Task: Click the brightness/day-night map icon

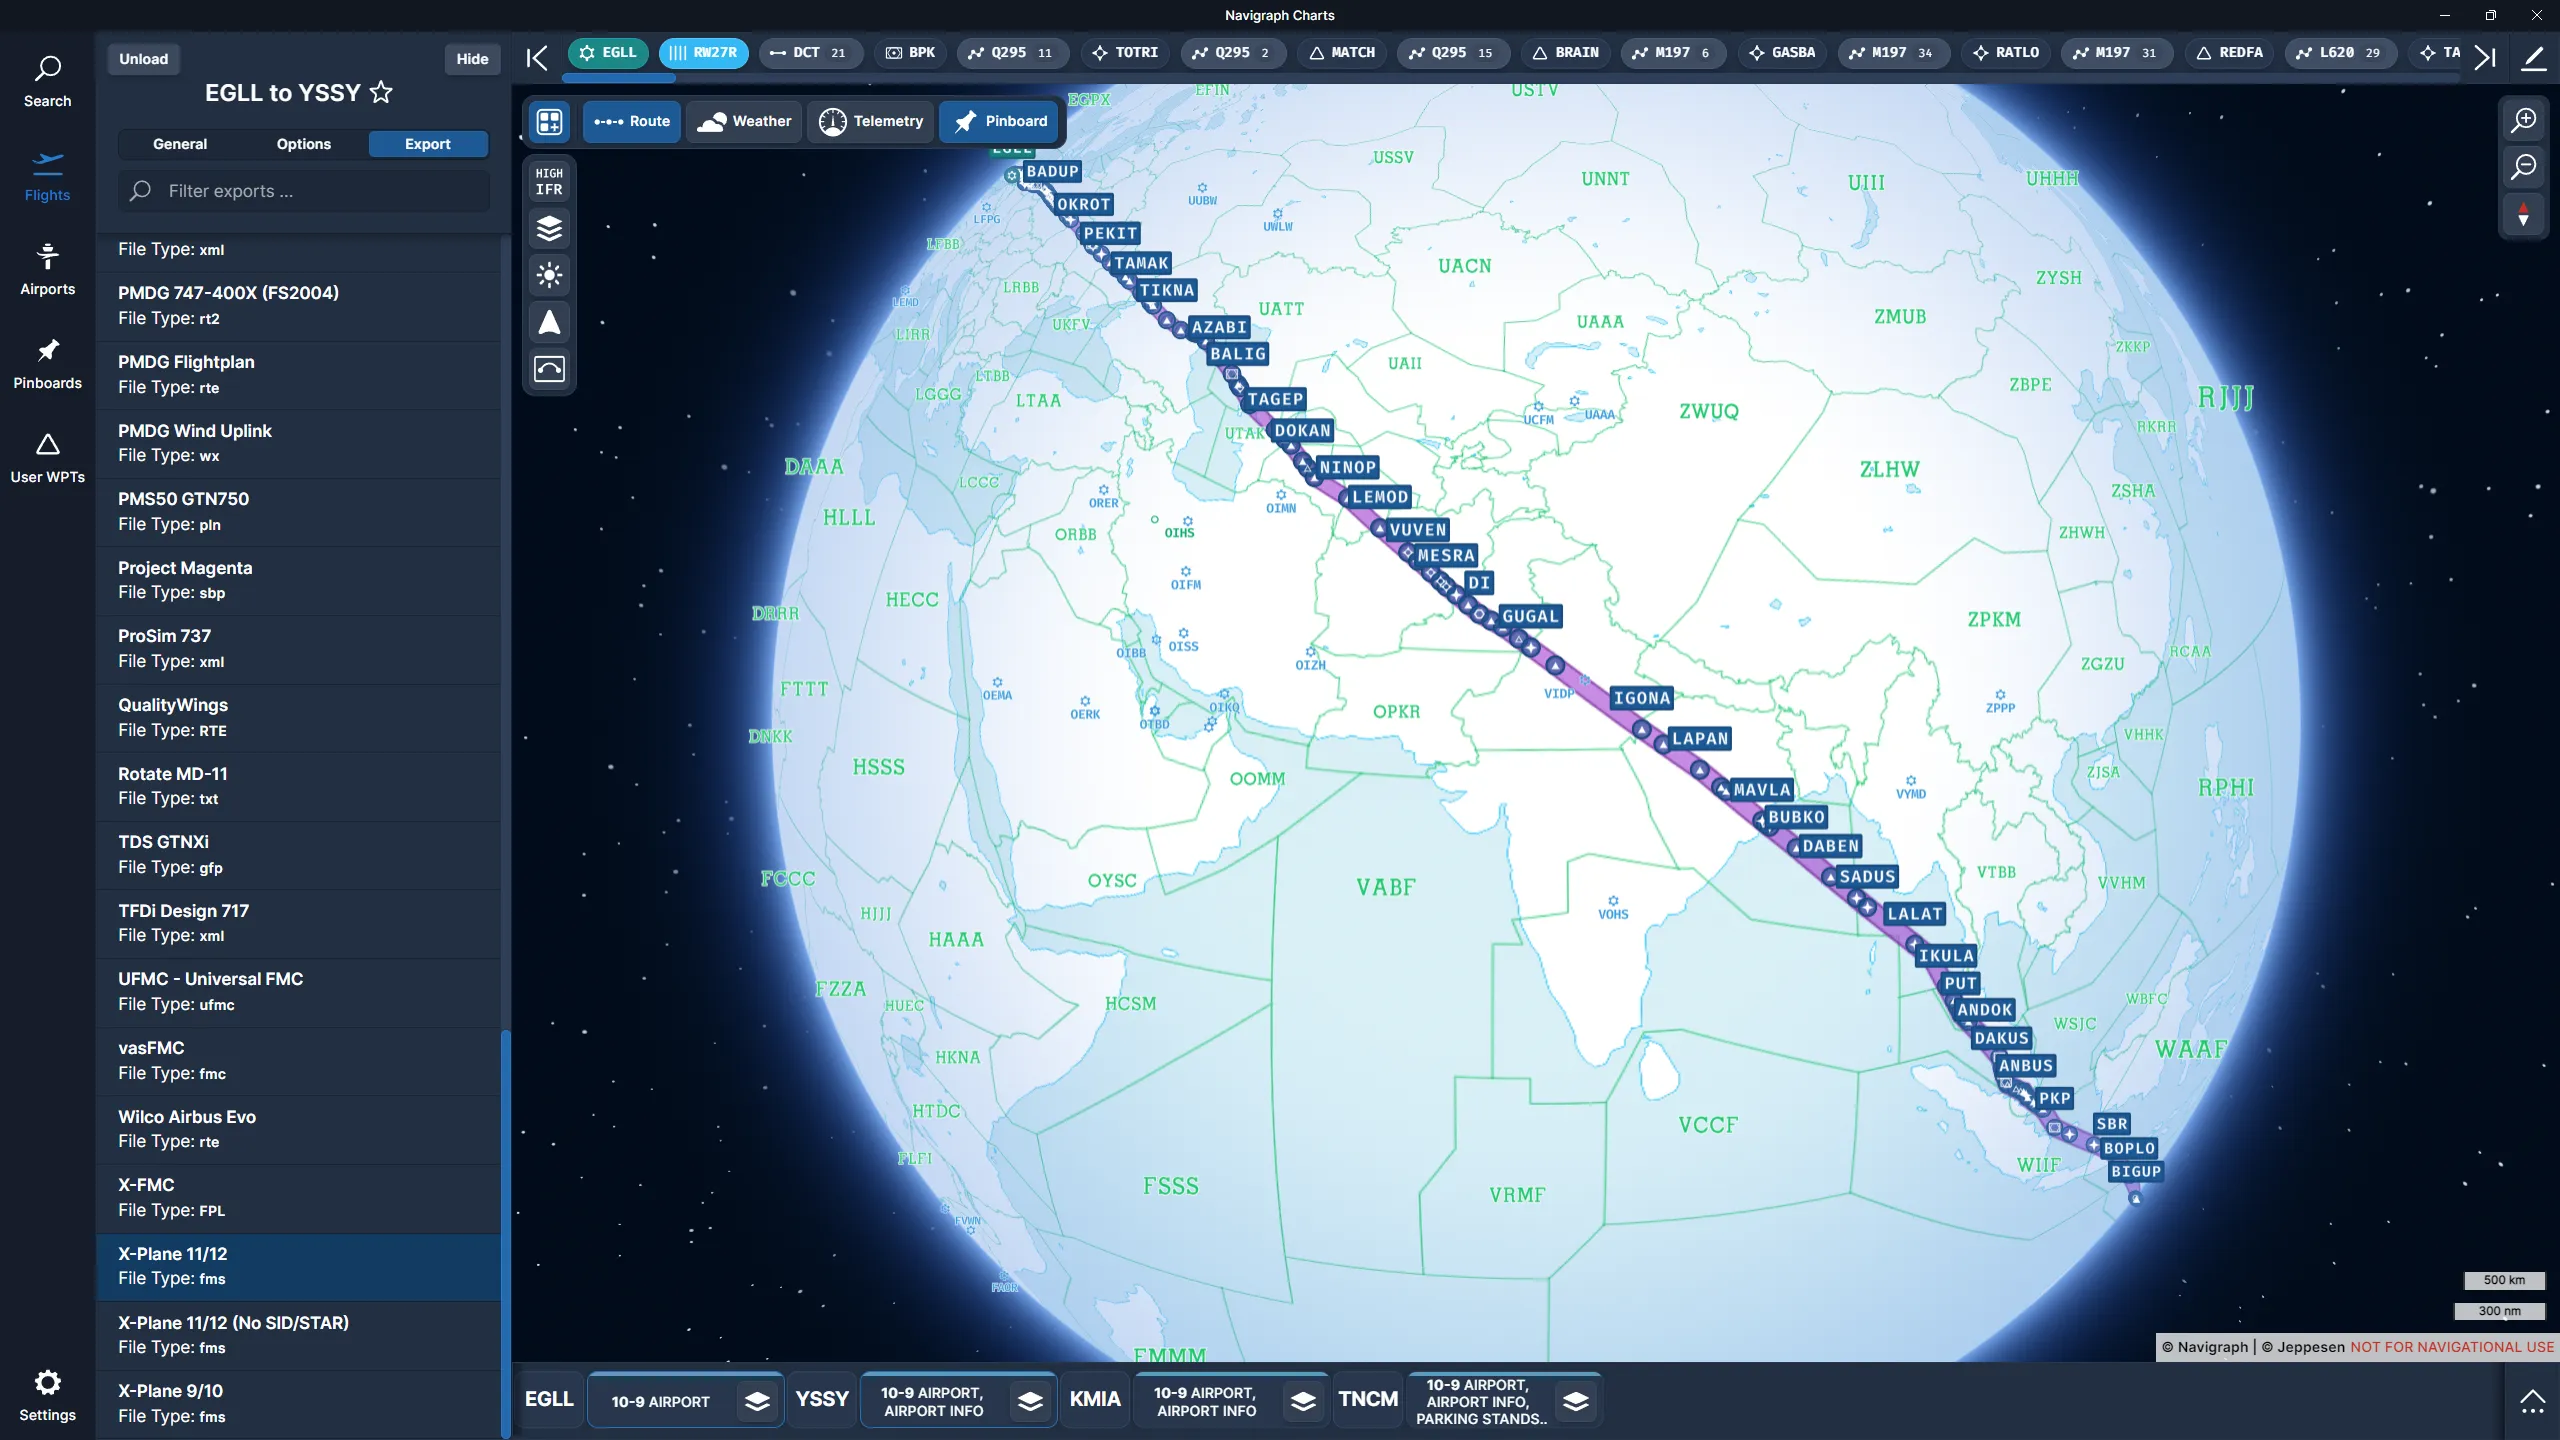Action: click(549, 275)
